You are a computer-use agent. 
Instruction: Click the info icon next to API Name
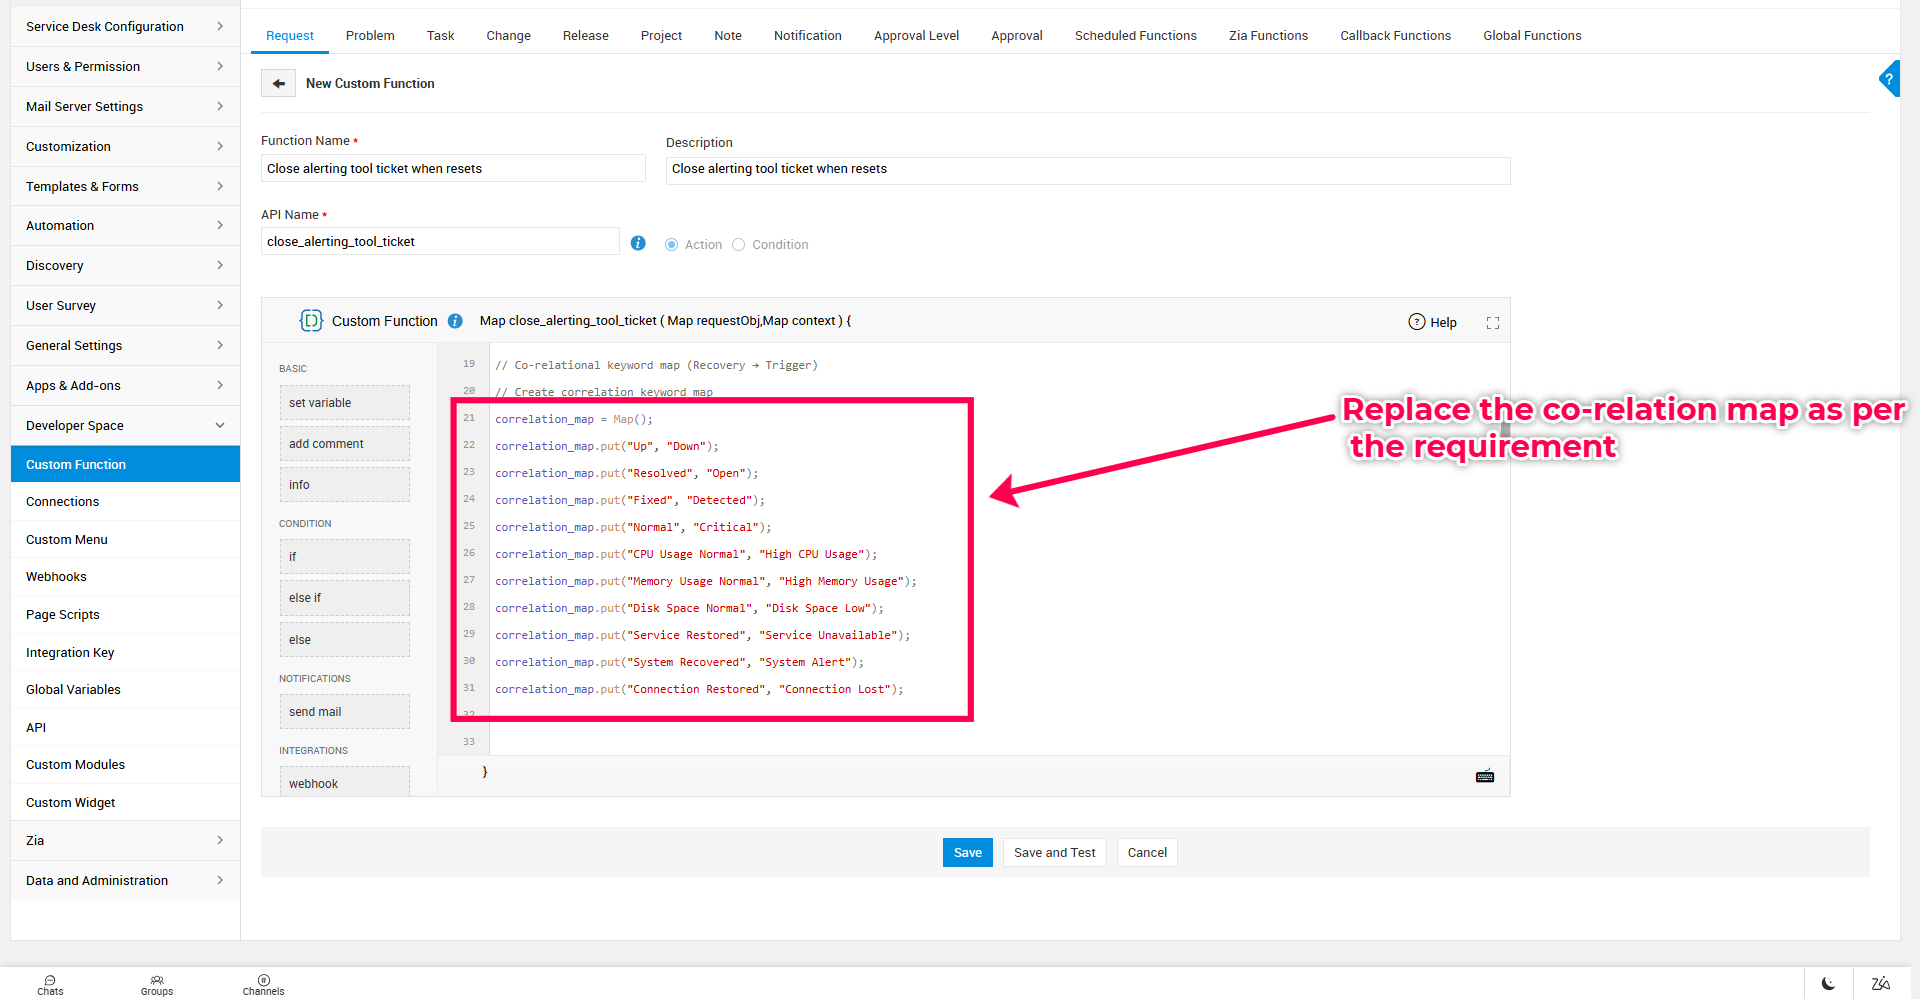coord(638,243)
